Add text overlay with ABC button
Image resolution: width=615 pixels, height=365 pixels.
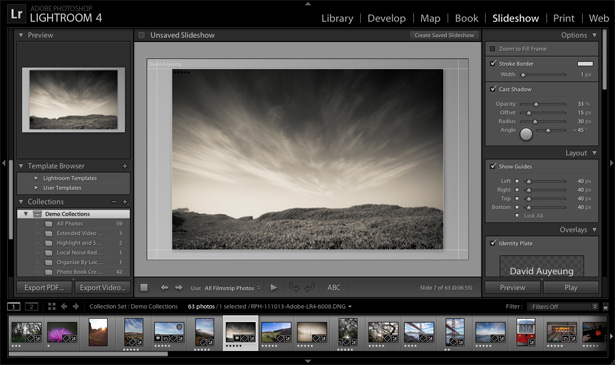(334, 288)
